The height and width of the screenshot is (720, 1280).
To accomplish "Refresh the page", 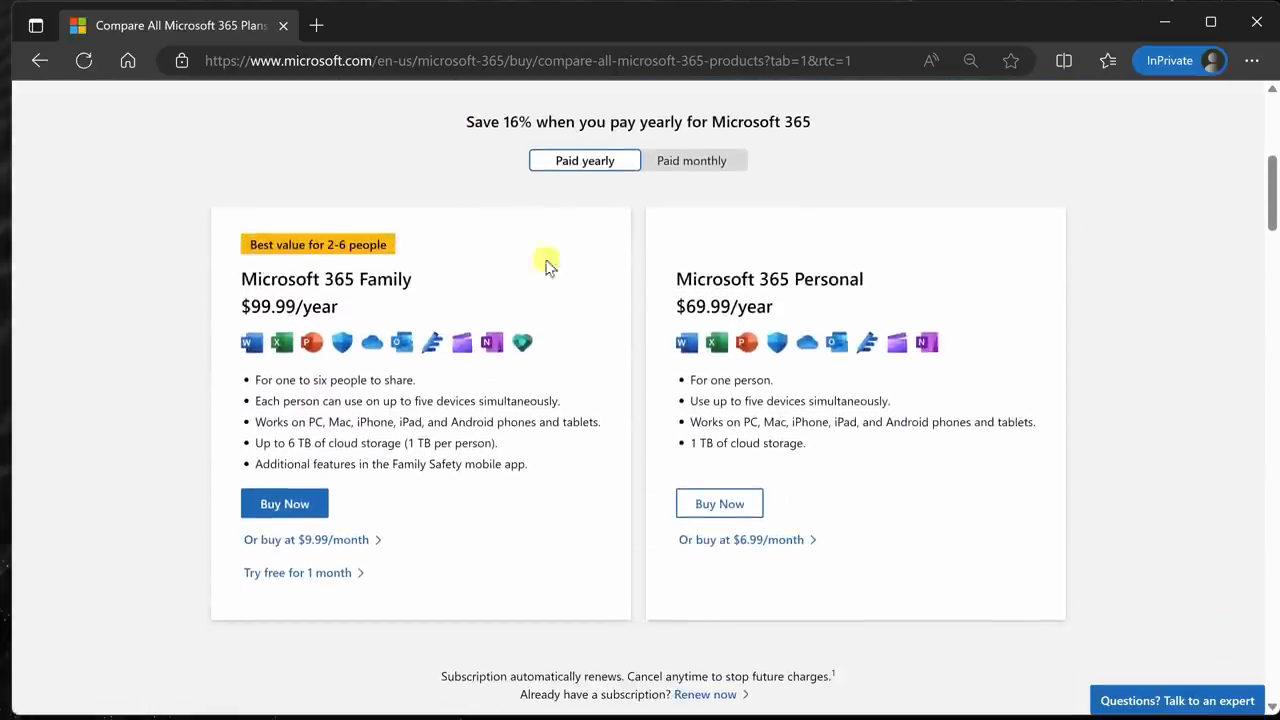I will pos(84,61).
